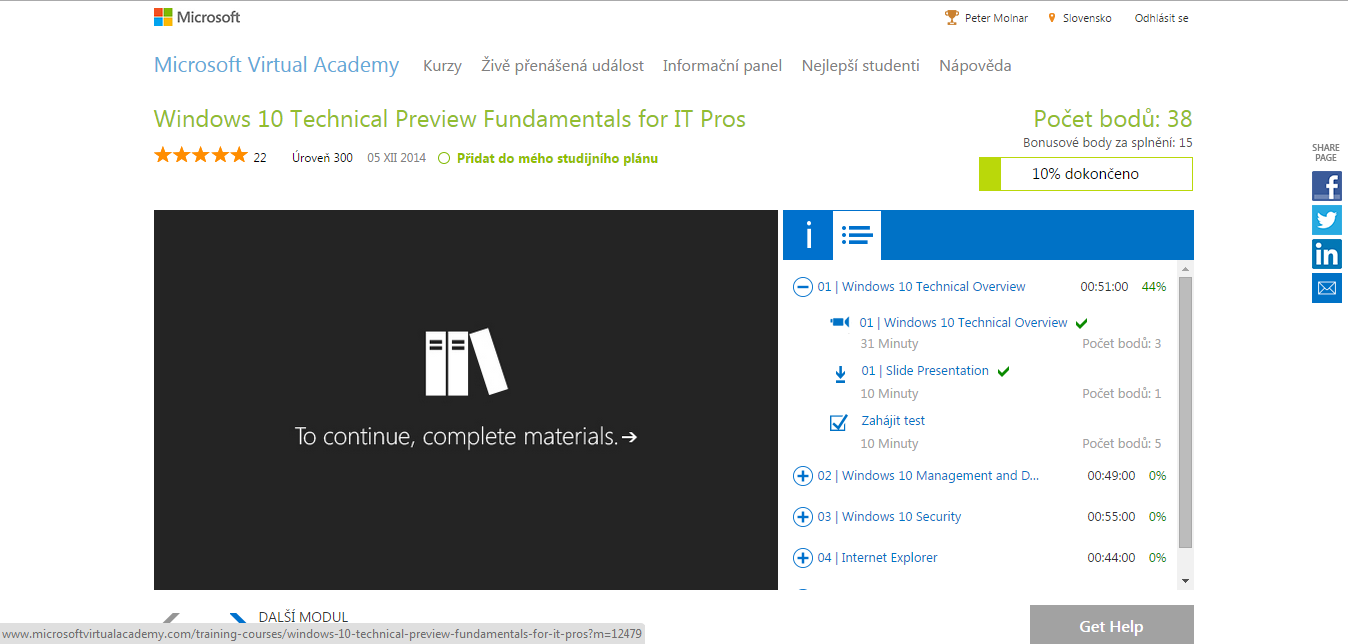Open the course contents list tab

point(857,235)
